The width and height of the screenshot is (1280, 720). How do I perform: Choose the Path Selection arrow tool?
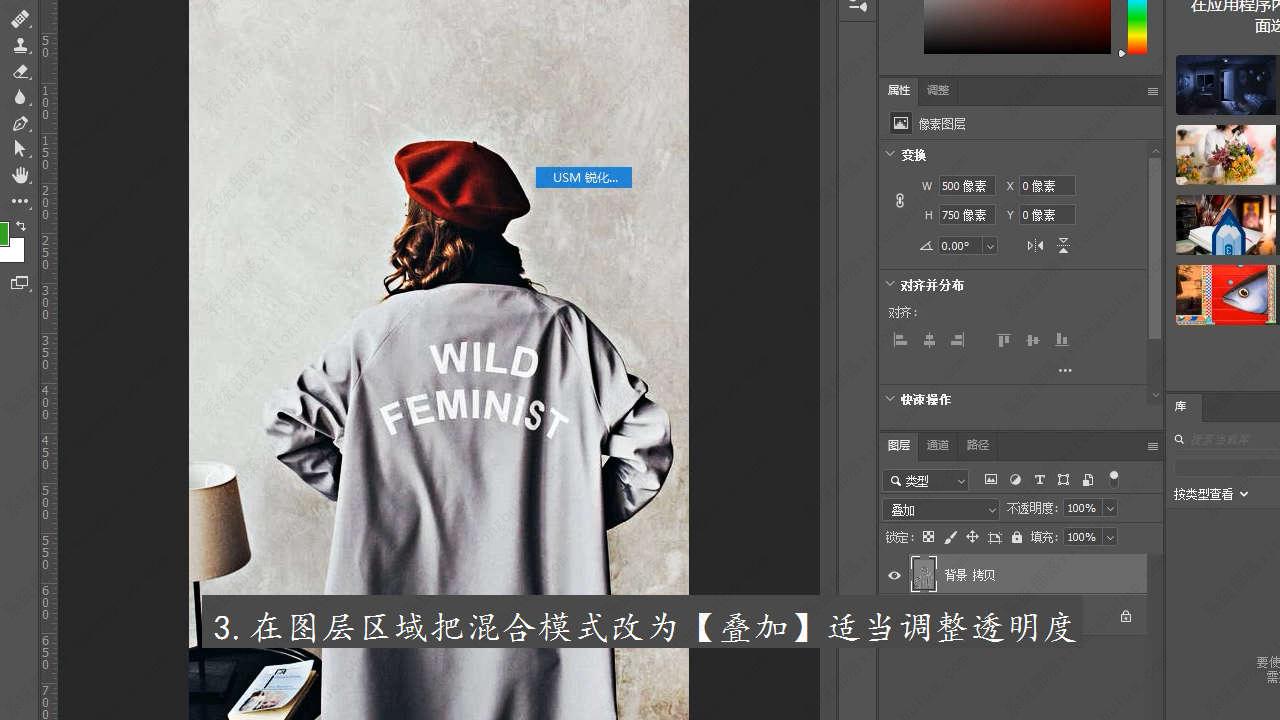[20, 149]
